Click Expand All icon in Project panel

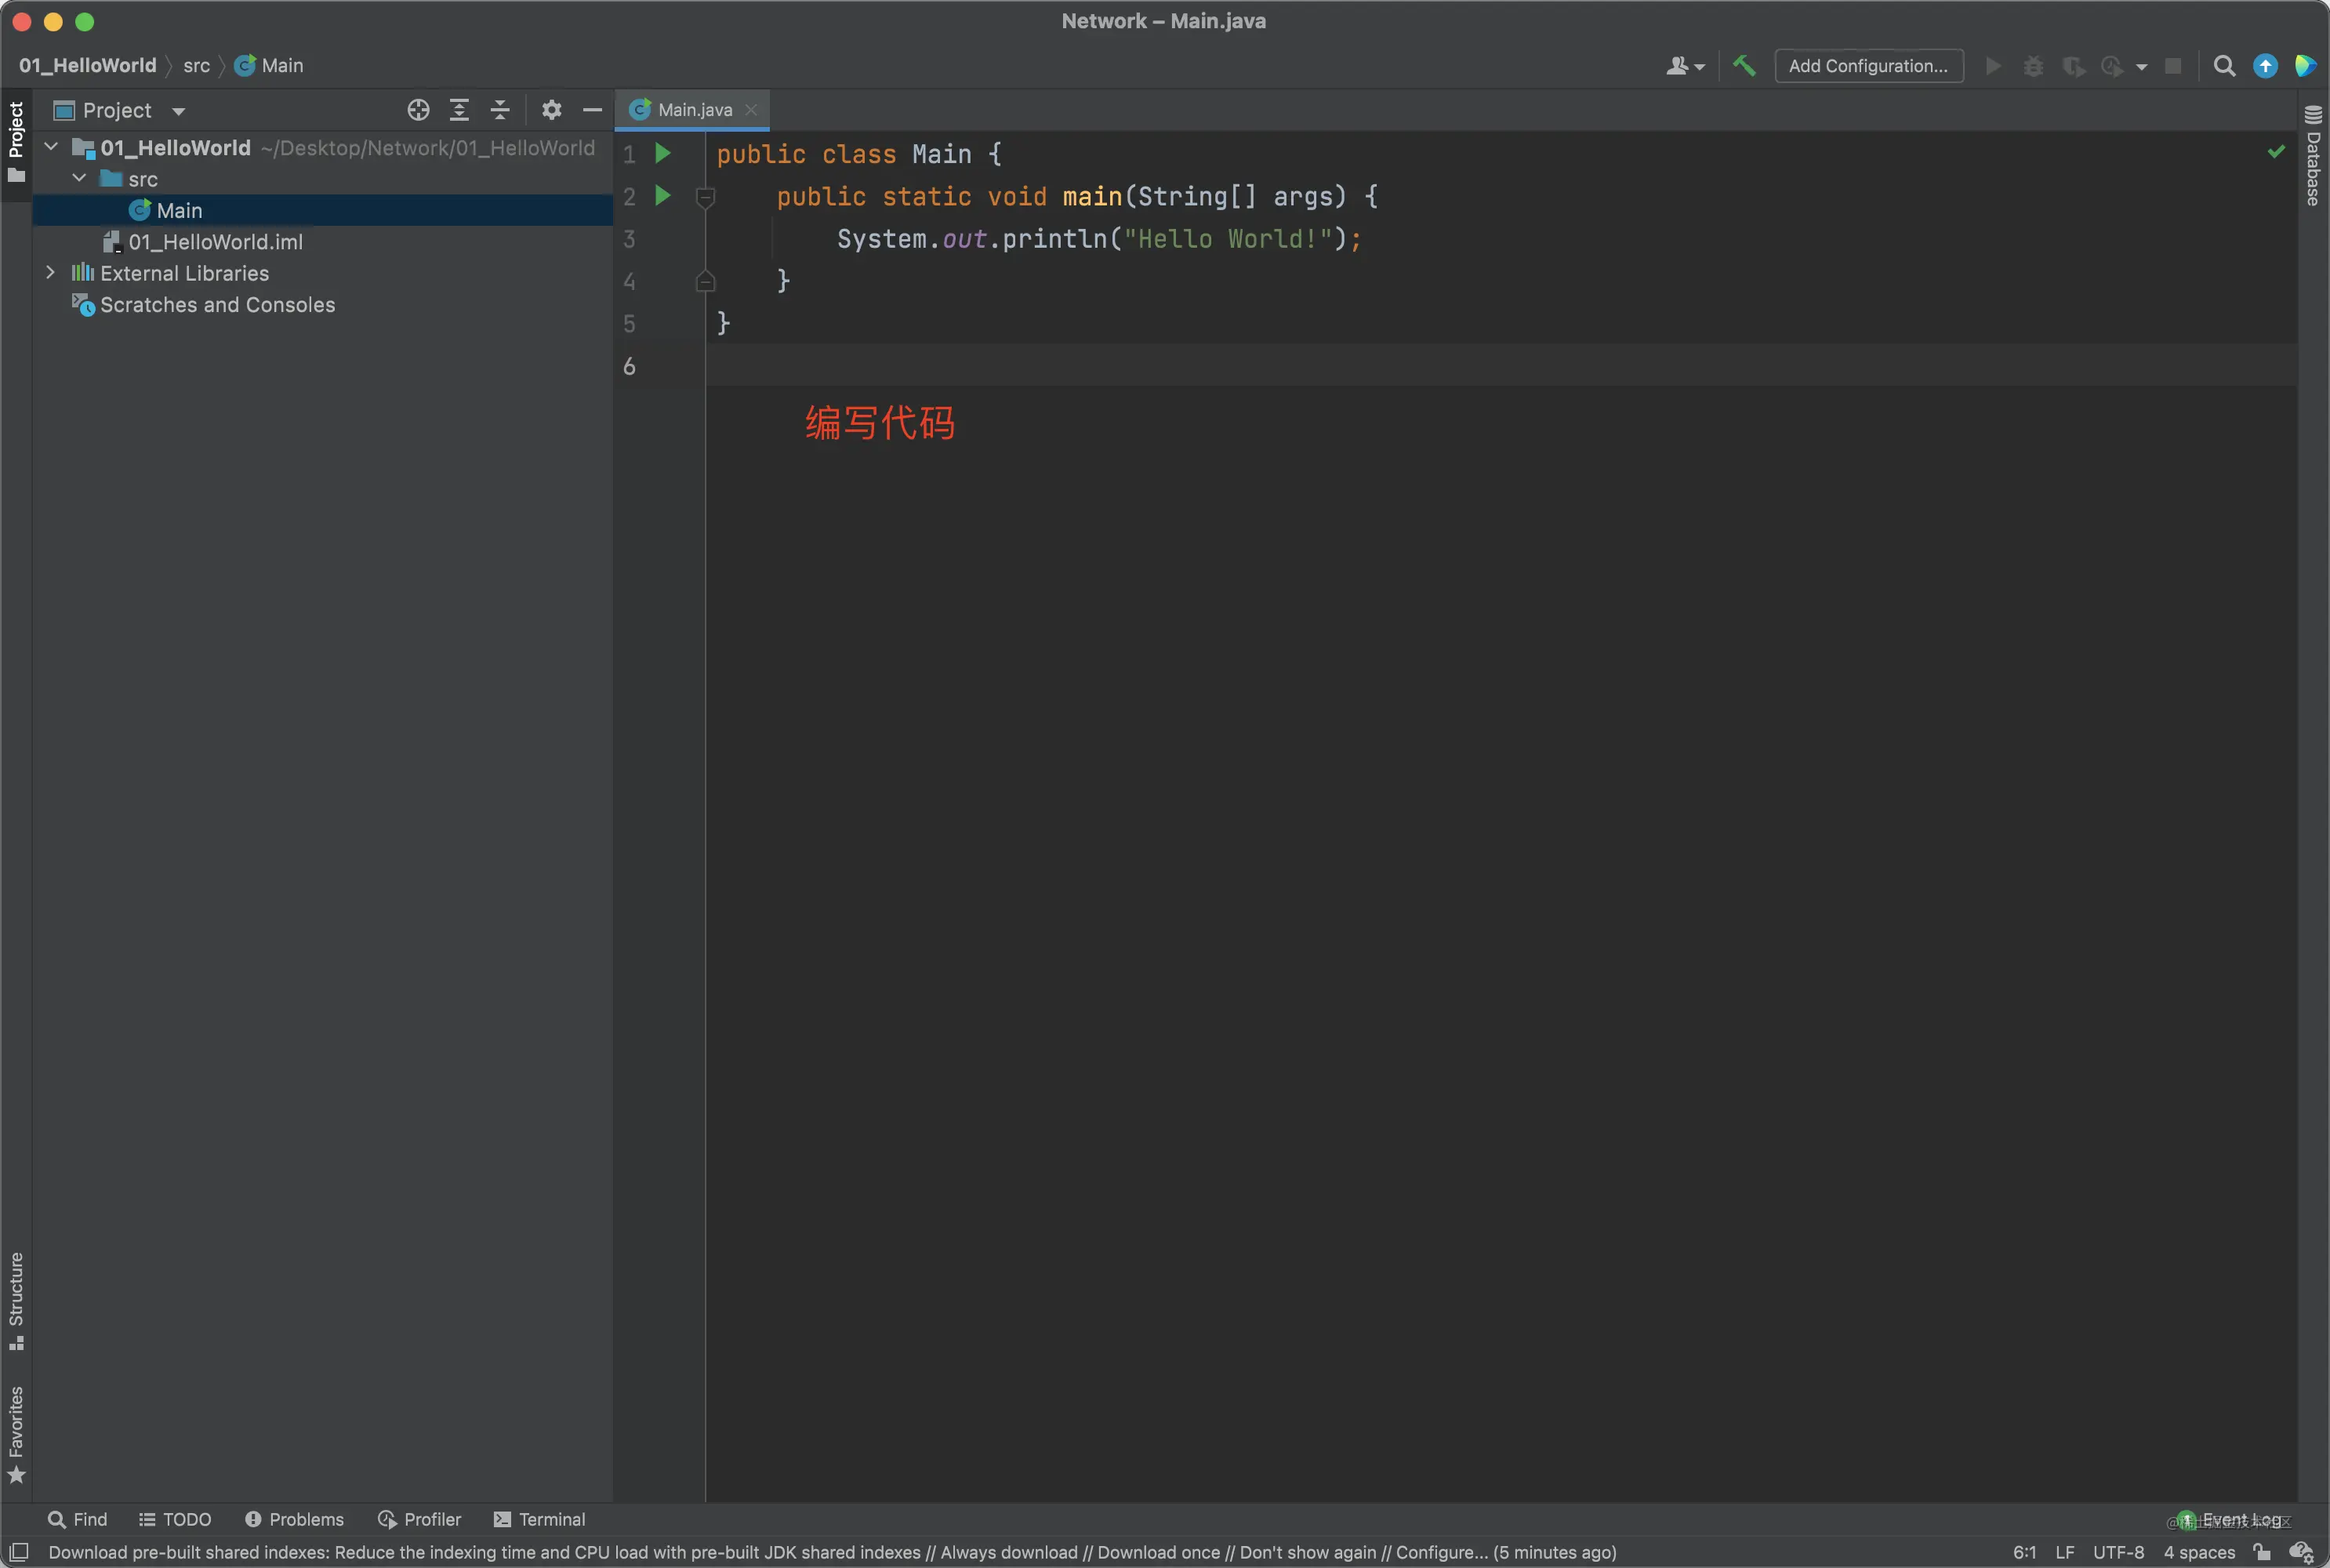tap(459, 110)
